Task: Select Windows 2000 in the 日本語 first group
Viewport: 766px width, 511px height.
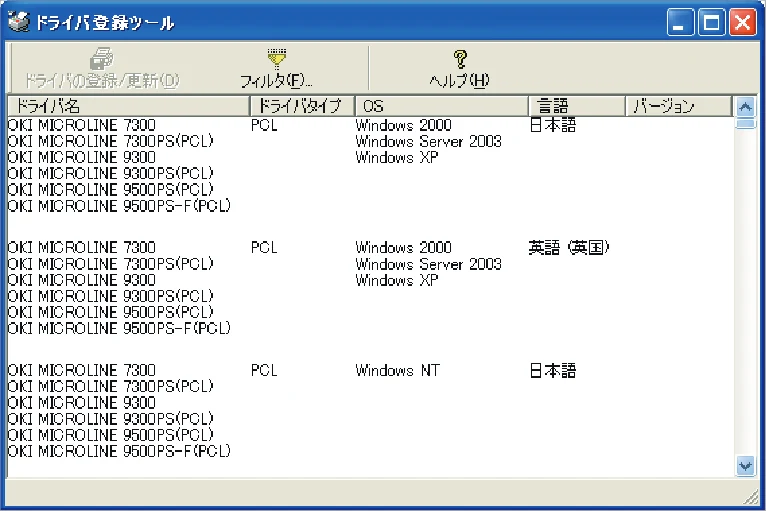Action: tap(404, 125)
